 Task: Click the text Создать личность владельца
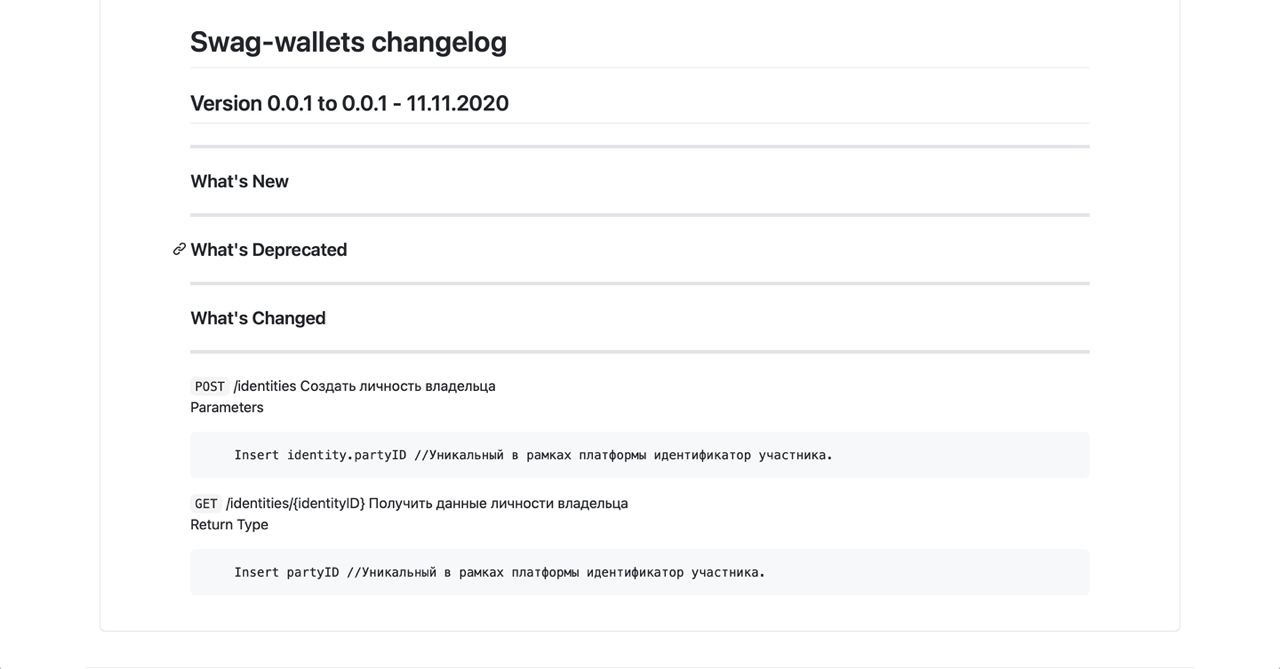[x=398, y=386]
